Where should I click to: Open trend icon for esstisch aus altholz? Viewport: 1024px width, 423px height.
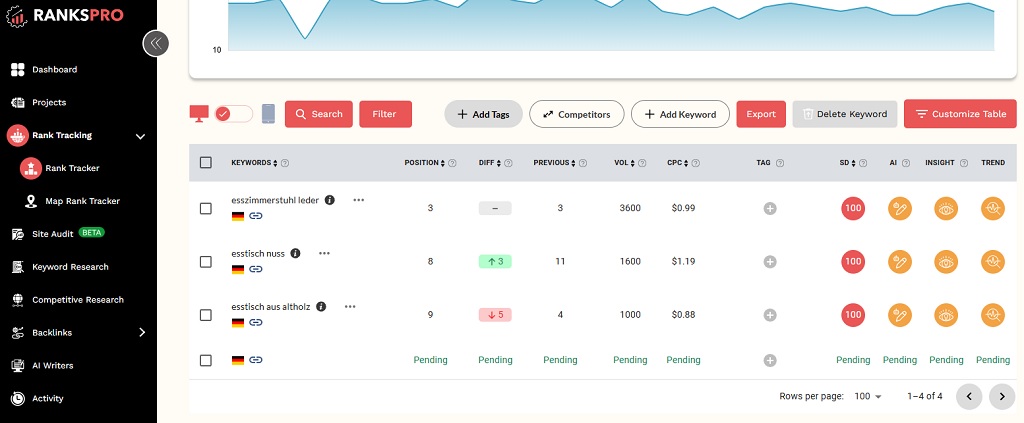click(993, 315)
